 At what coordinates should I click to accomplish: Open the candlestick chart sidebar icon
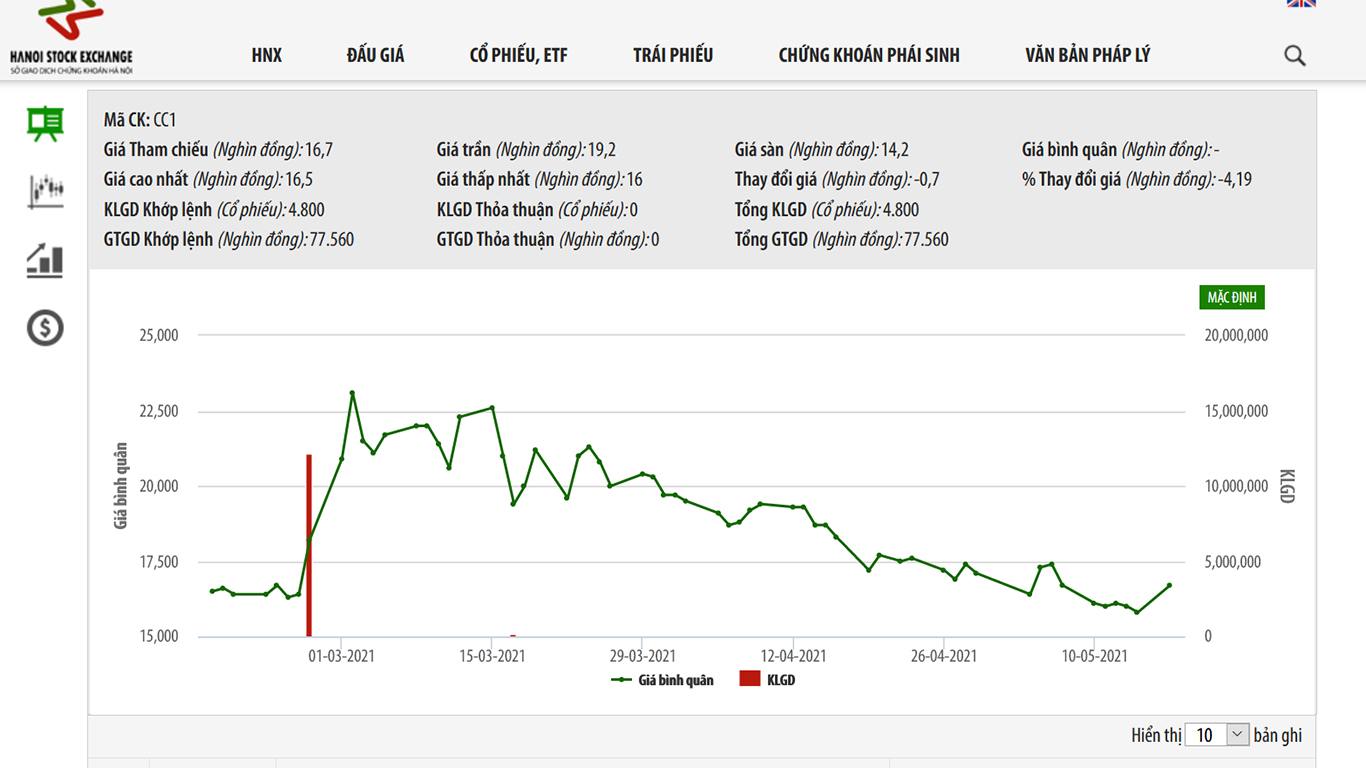(x=45, y=190)
